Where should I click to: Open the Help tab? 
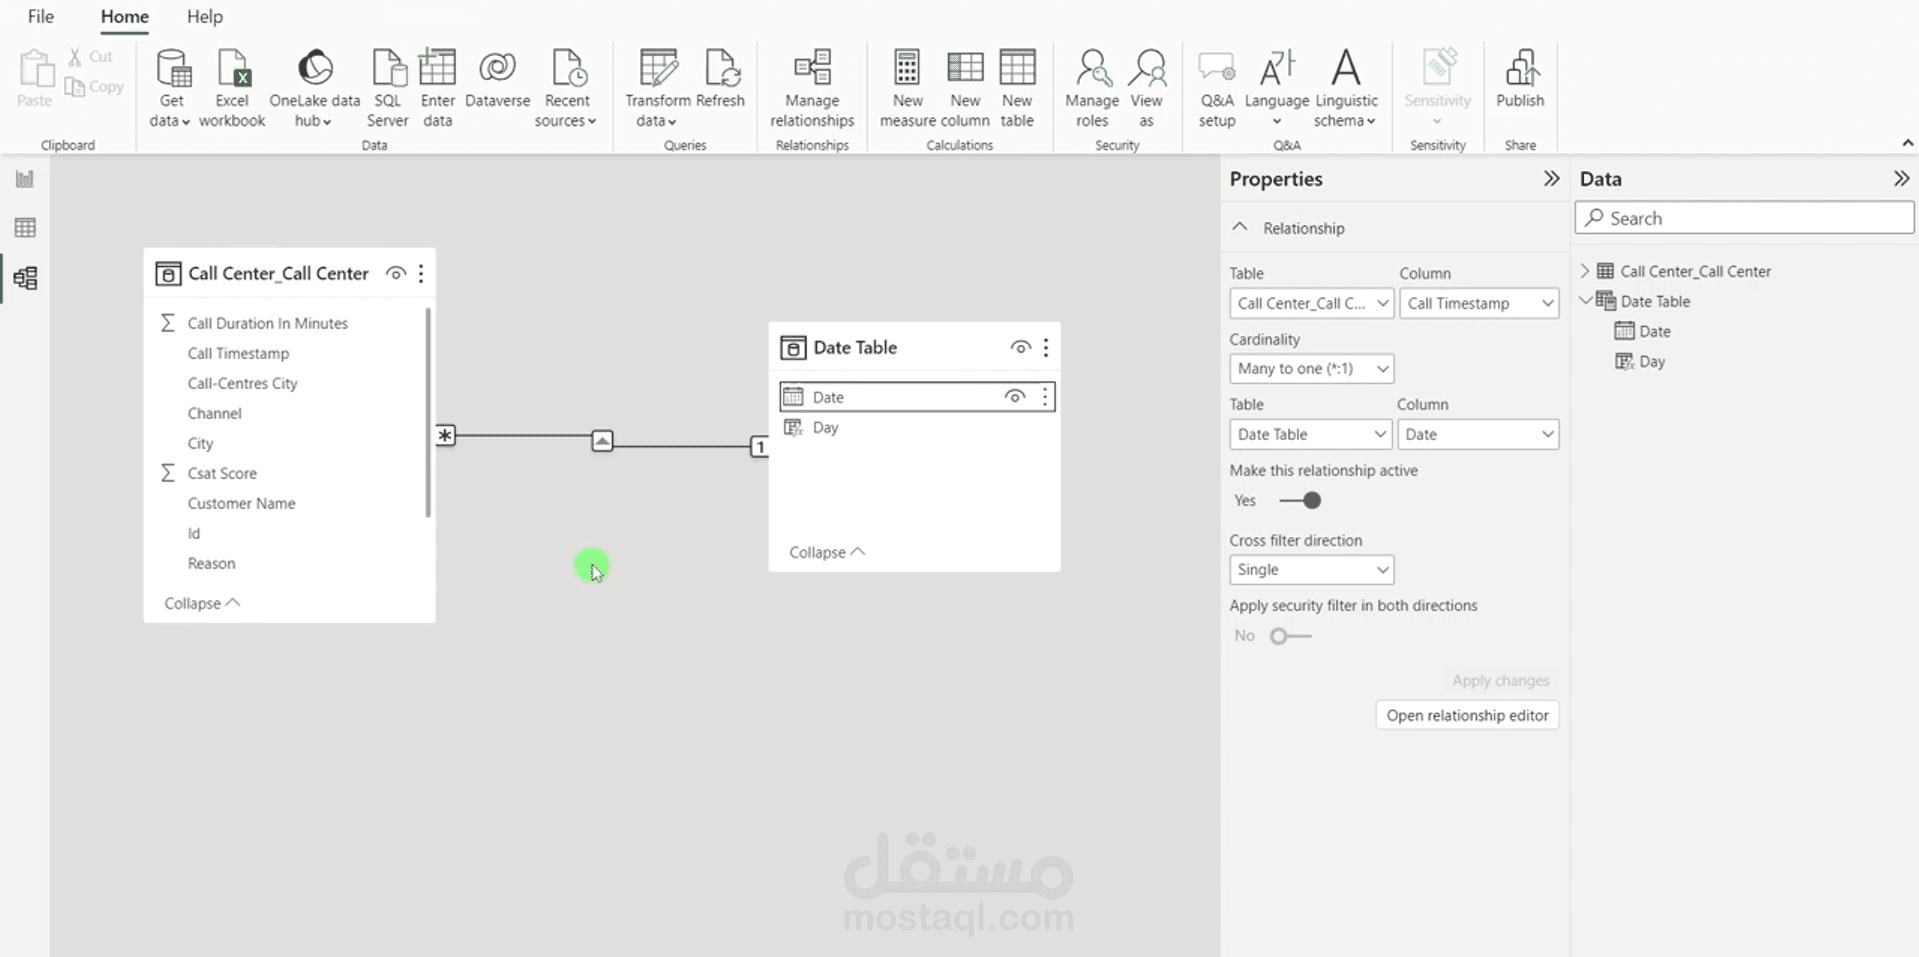pos(205,17)
